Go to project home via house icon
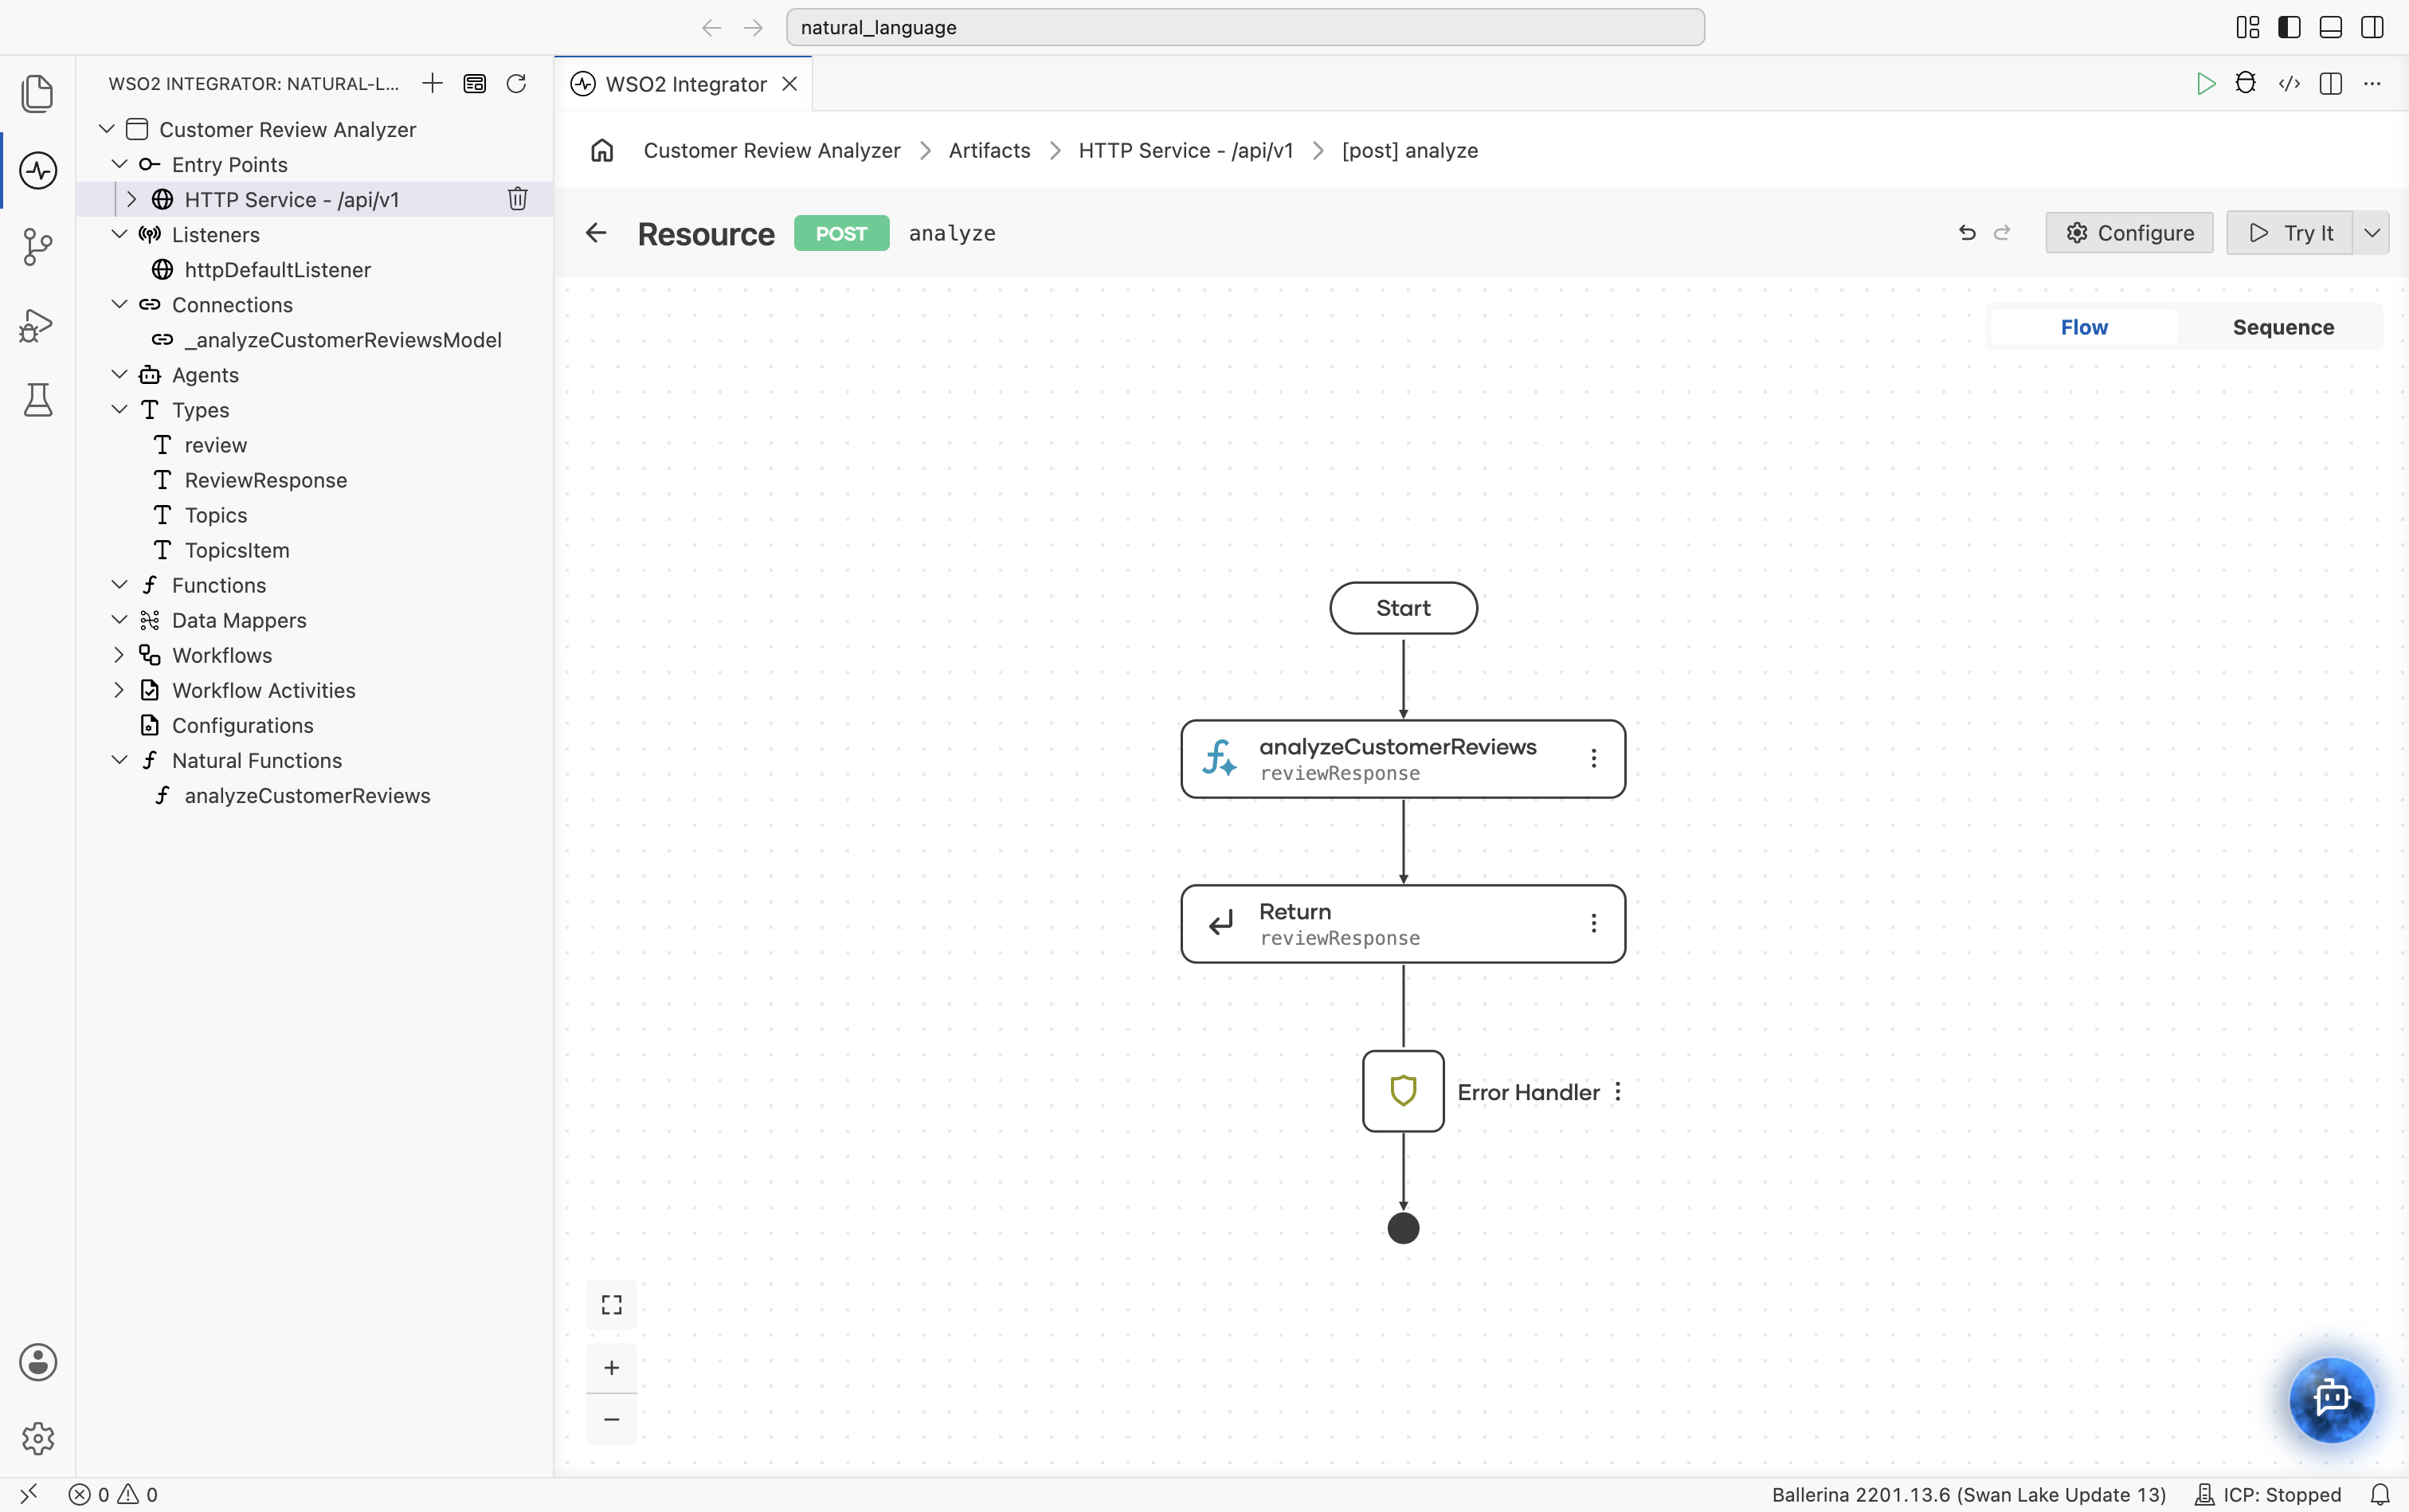This screenshot has width=2409, height=1512. click(602, 150)
